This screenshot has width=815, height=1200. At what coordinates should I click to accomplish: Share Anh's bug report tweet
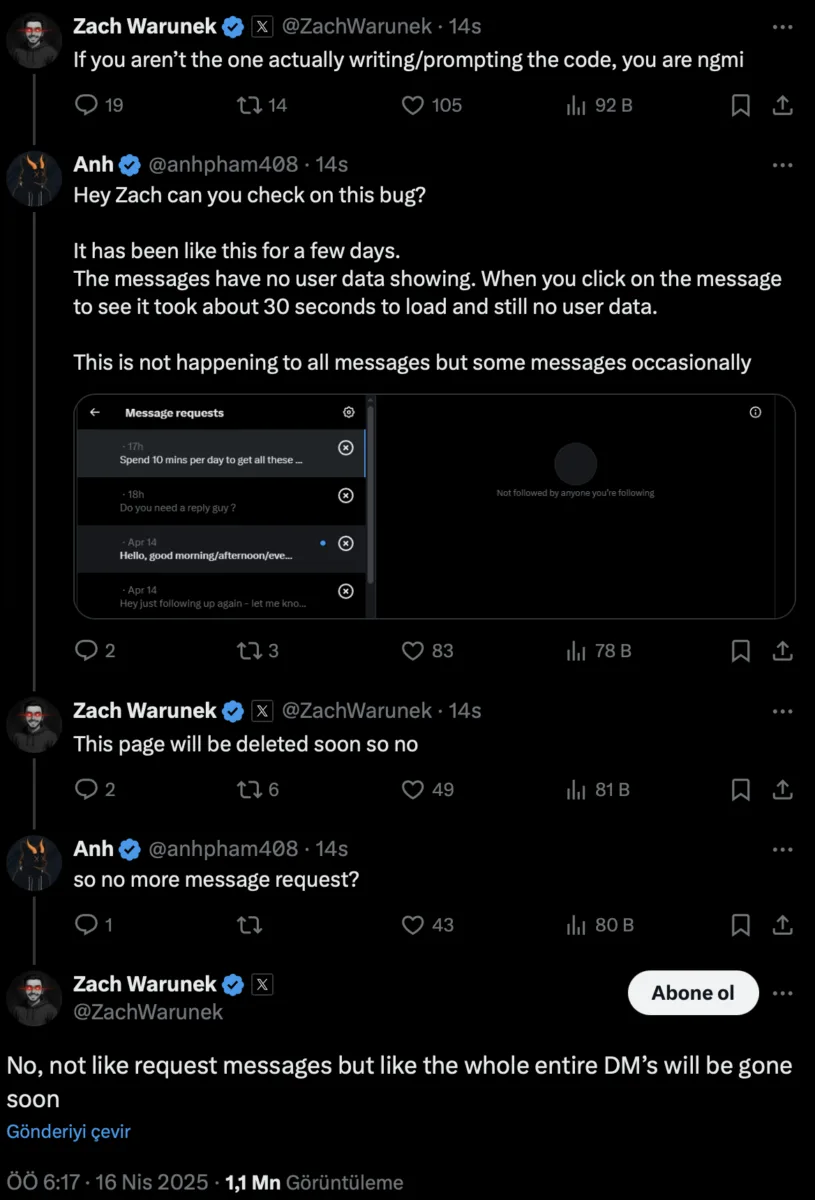783,651
